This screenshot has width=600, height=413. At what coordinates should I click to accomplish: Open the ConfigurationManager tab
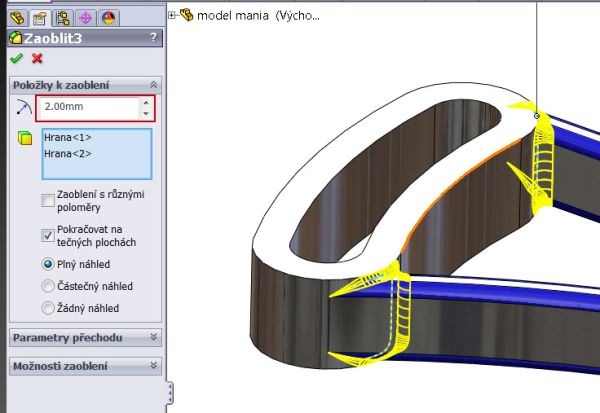(x=62, y=16)
